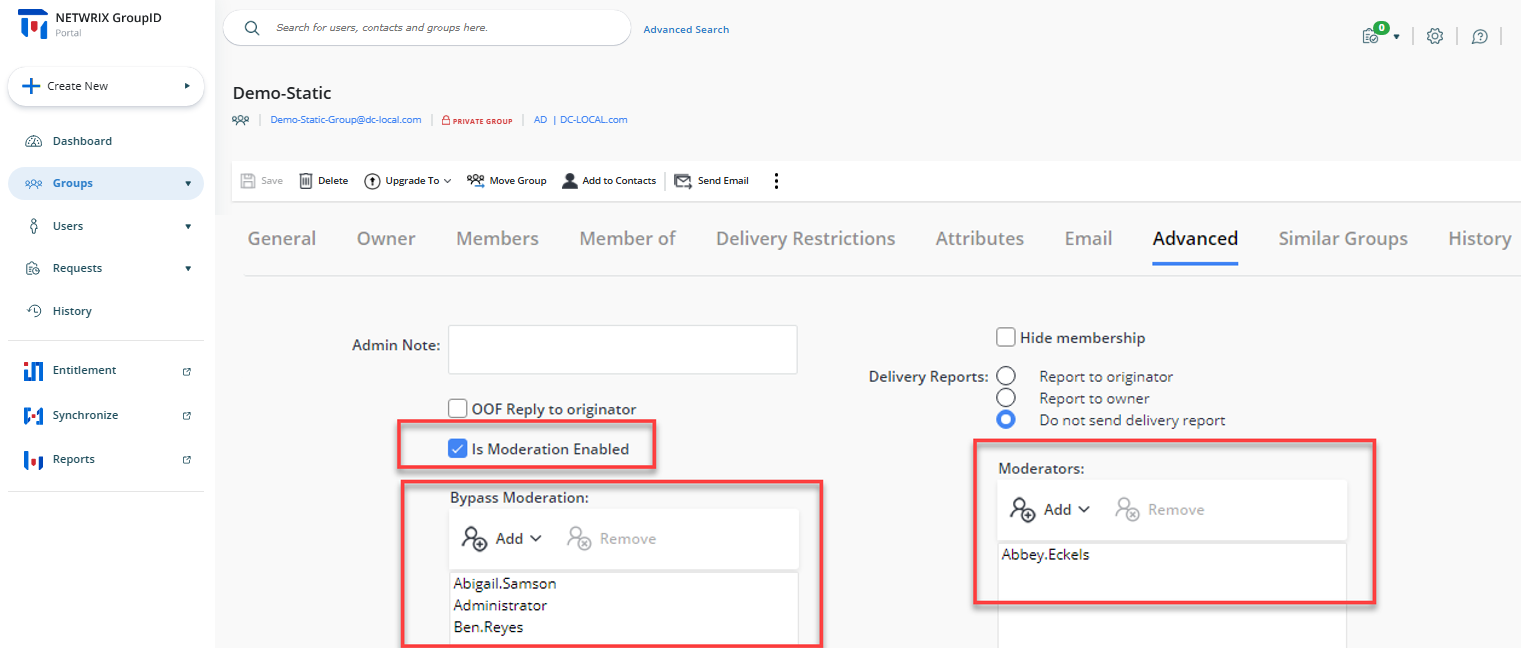The width and height of the screenshot is (1521, 648).
Task: Click the help question mark icon
Action: 1480,36
